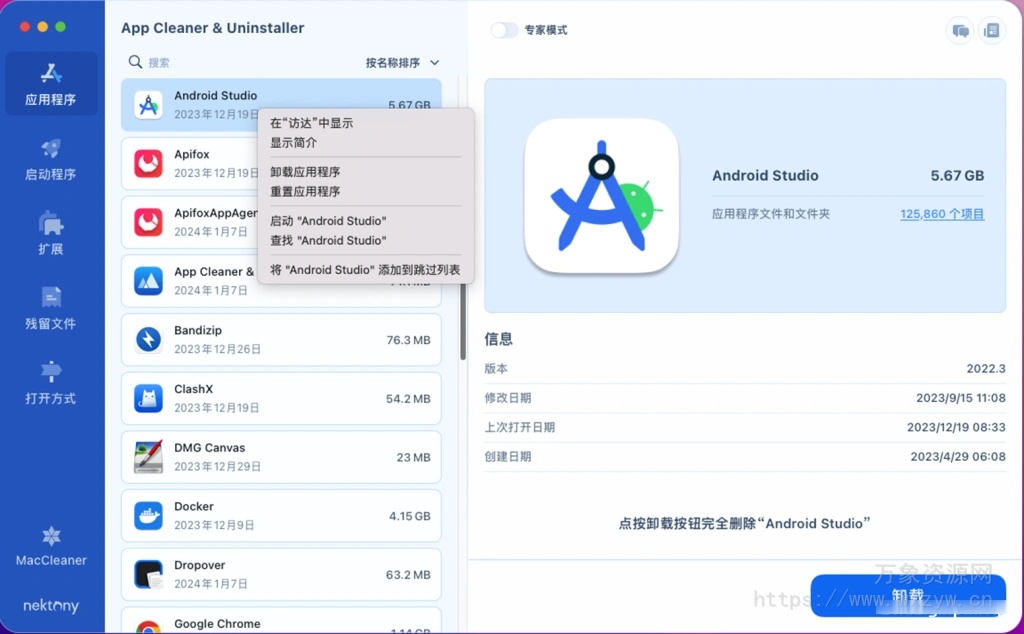
Task: Select 显示简介 in the context menu
Action: [294, 142]
